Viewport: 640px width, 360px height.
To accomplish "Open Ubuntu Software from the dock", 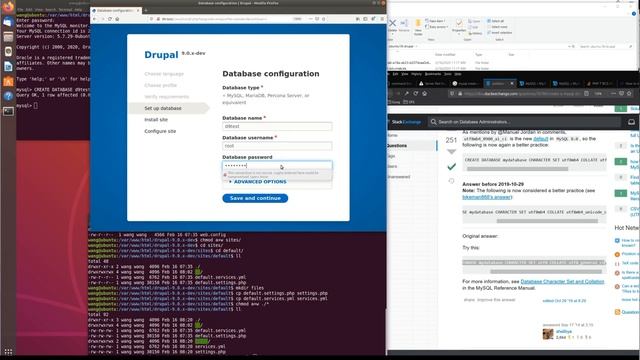I will (8, 81).
